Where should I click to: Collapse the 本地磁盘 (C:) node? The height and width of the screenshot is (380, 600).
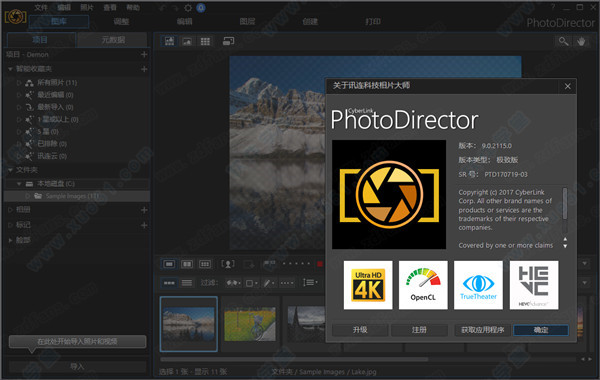coord(18,184)
